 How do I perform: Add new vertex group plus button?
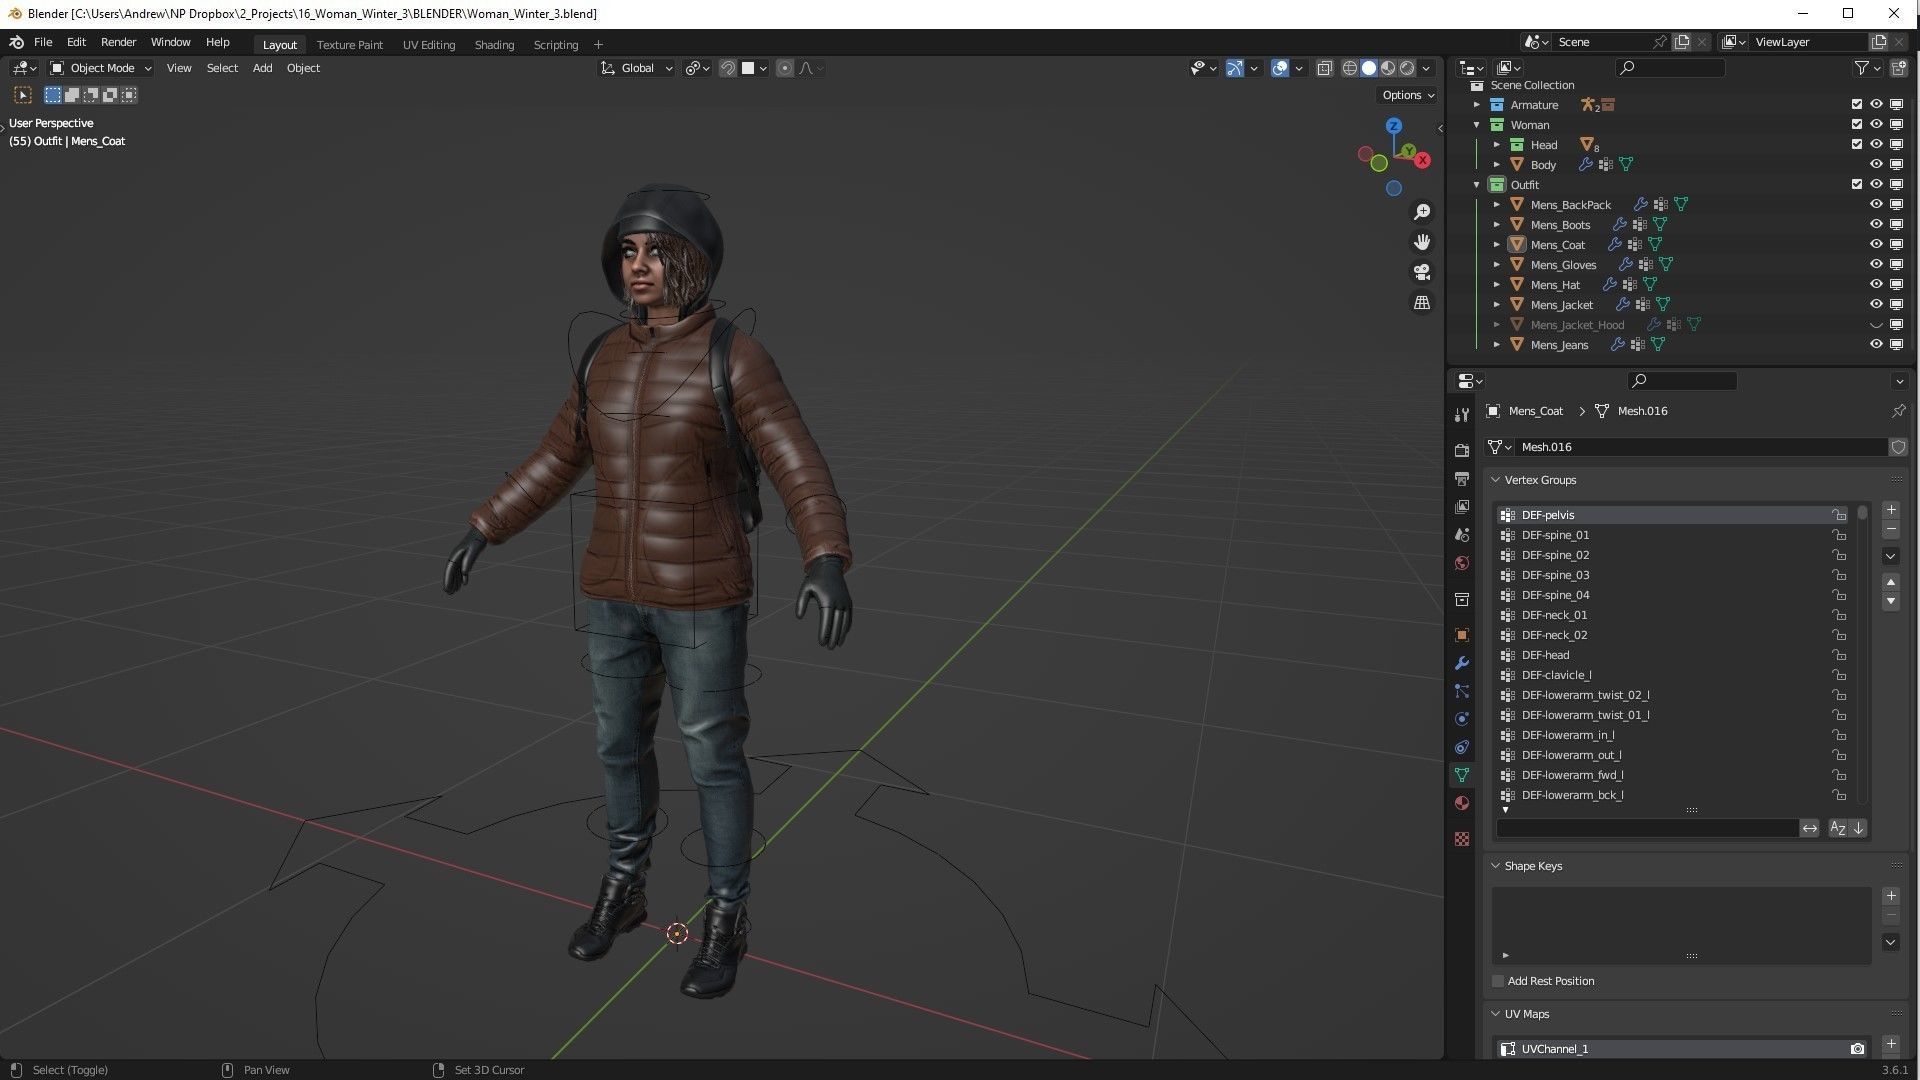pyautogui.click(x=1891, y=510)
